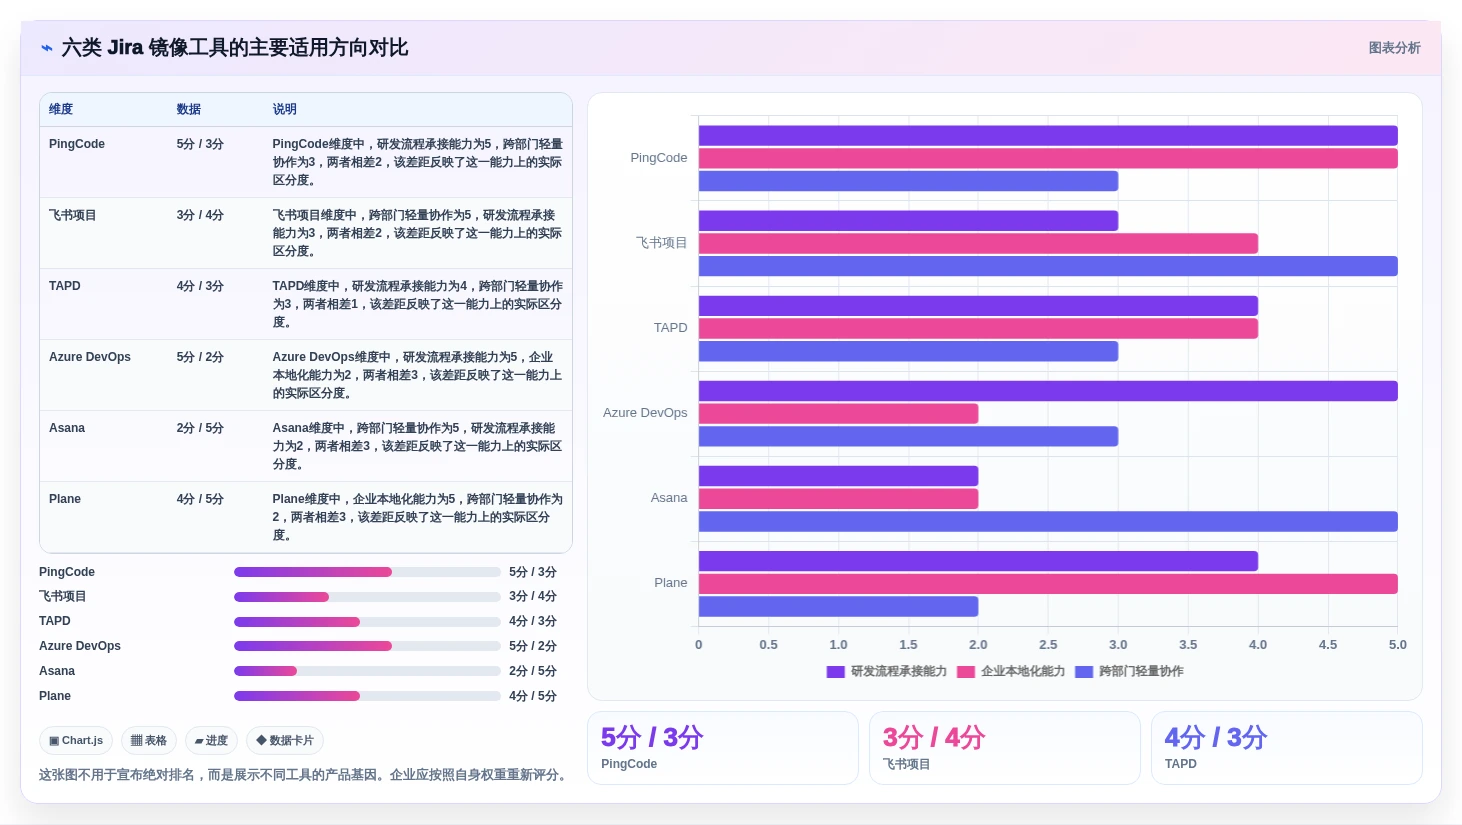Image resolution: width=1462 pixels, height=825 pixels.
Task: Click the Azure DevOps chart axis label
Action: (x=645, y=413)
